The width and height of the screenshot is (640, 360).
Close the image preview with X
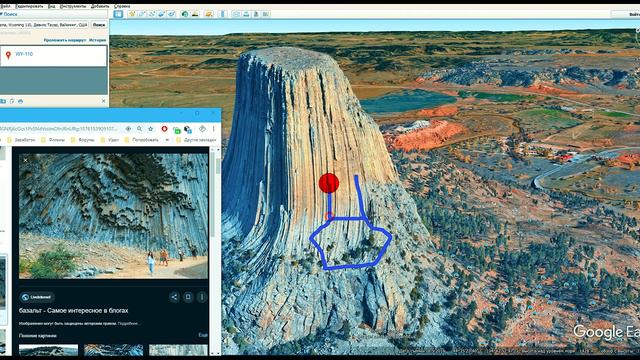coord(25,160)
